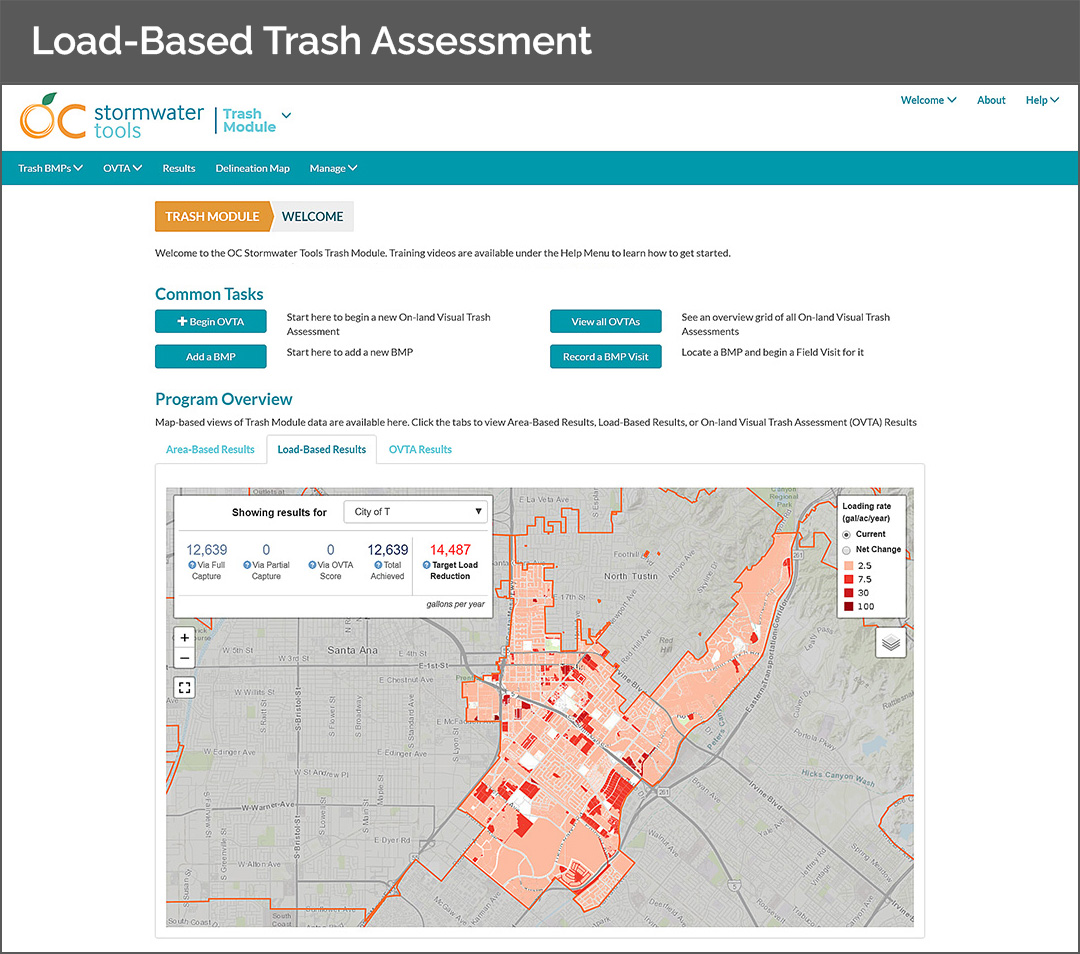1080x954 pixels.
Task: Click the WELCOME breadcrumb
Action: (x=312, y=216)
